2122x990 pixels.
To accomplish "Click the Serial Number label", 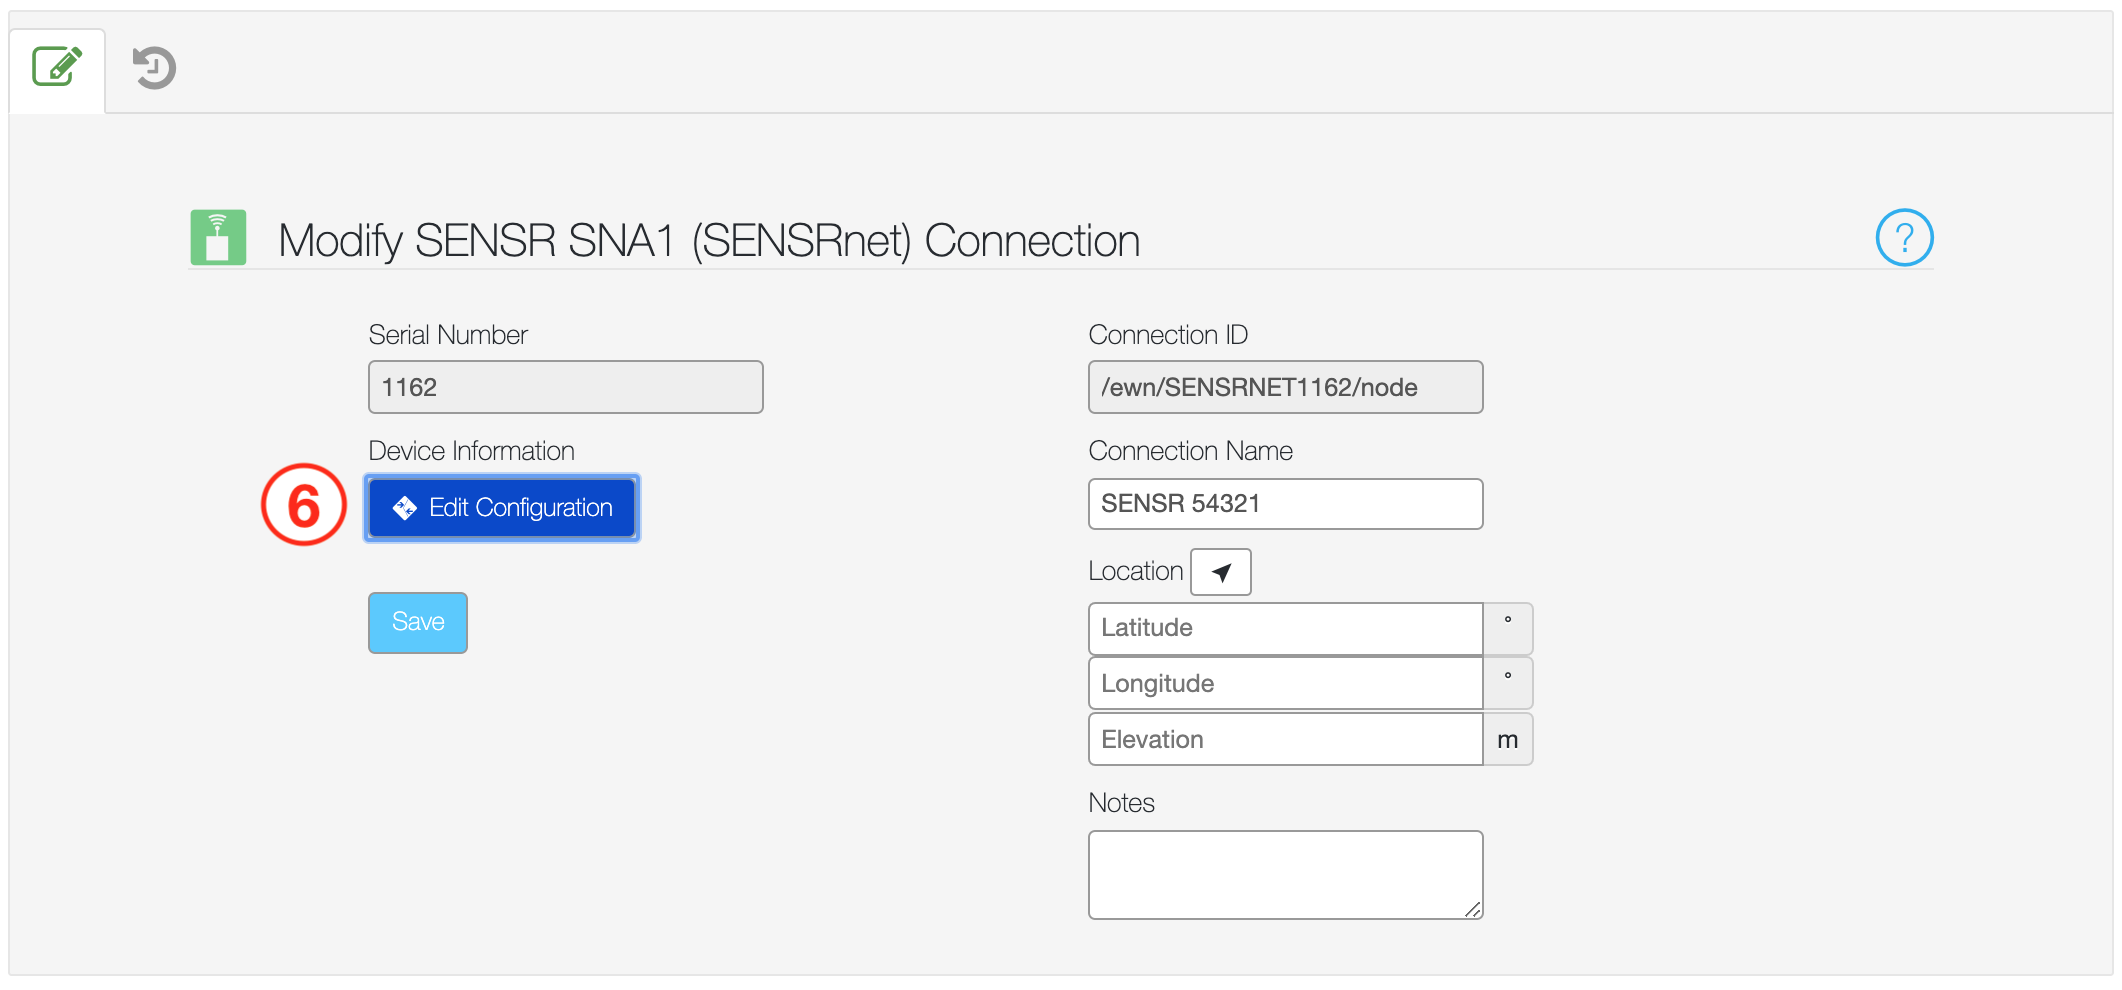I will click(x=448, y=335).
